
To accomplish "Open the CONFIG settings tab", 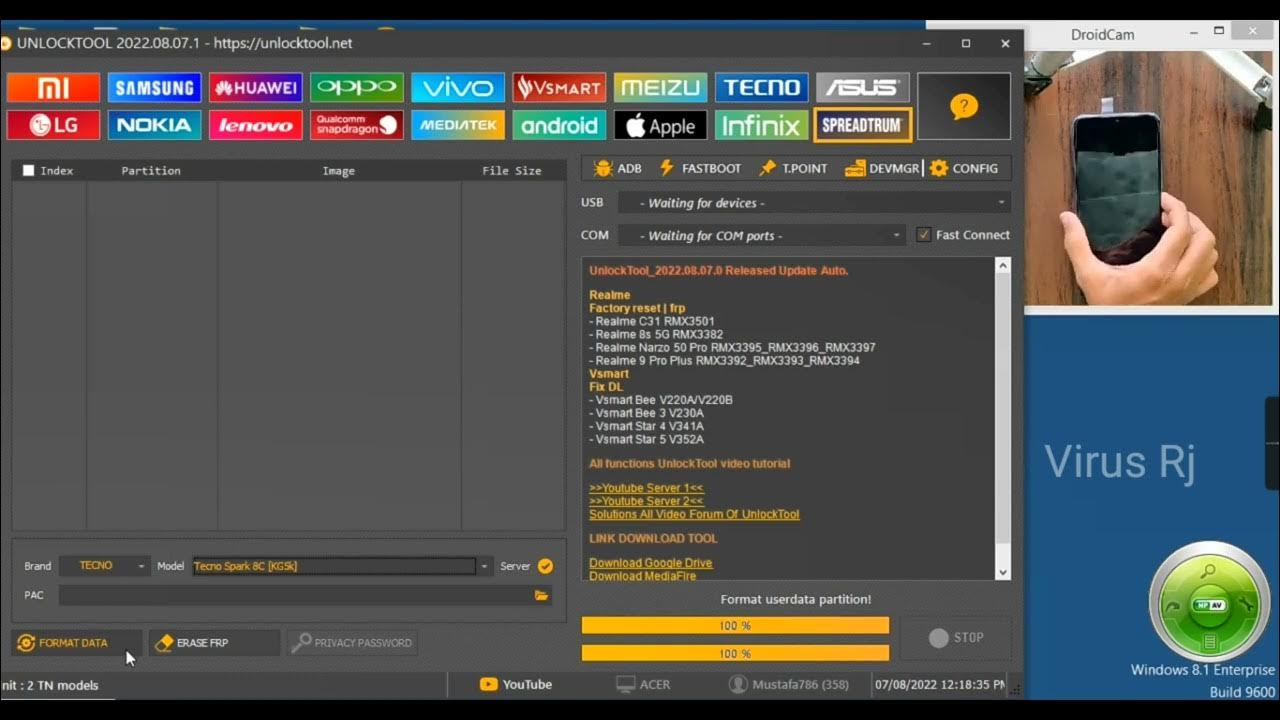I will pyautogui.click(x=964, y=168).
